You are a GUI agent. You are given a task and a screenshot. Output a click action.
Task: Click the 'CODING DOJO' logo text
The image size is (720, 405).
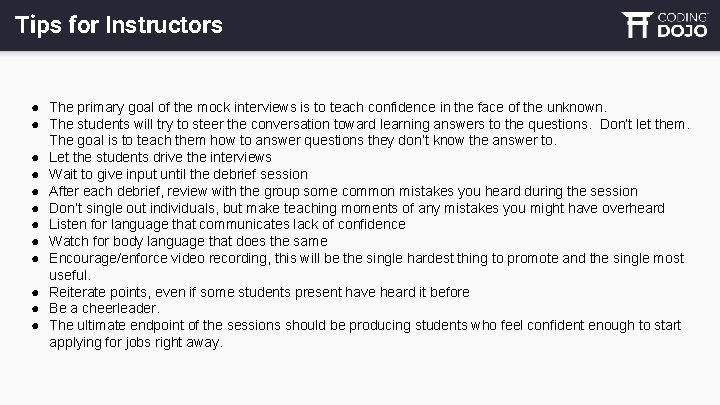[x=681, y=24]
